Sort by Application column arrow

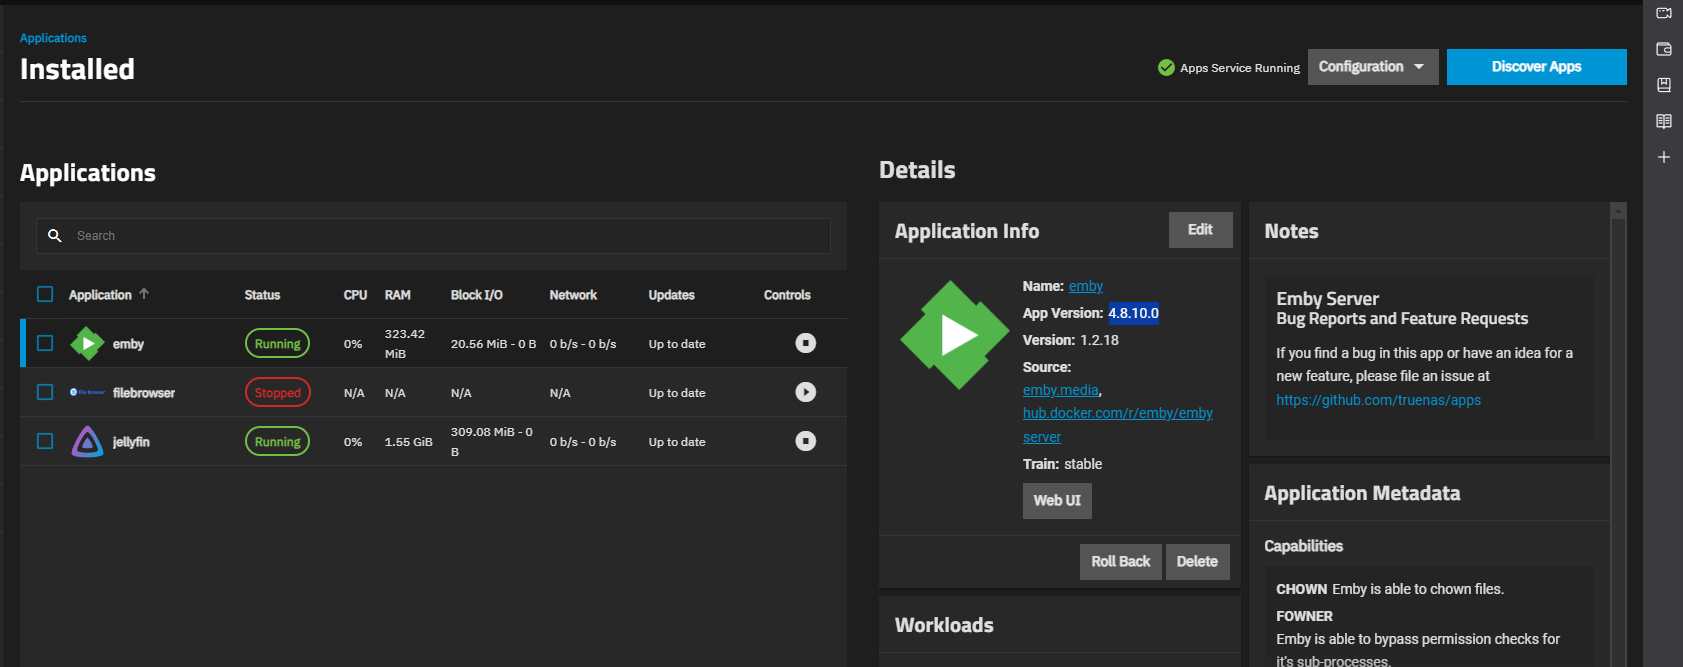(144, 294)
